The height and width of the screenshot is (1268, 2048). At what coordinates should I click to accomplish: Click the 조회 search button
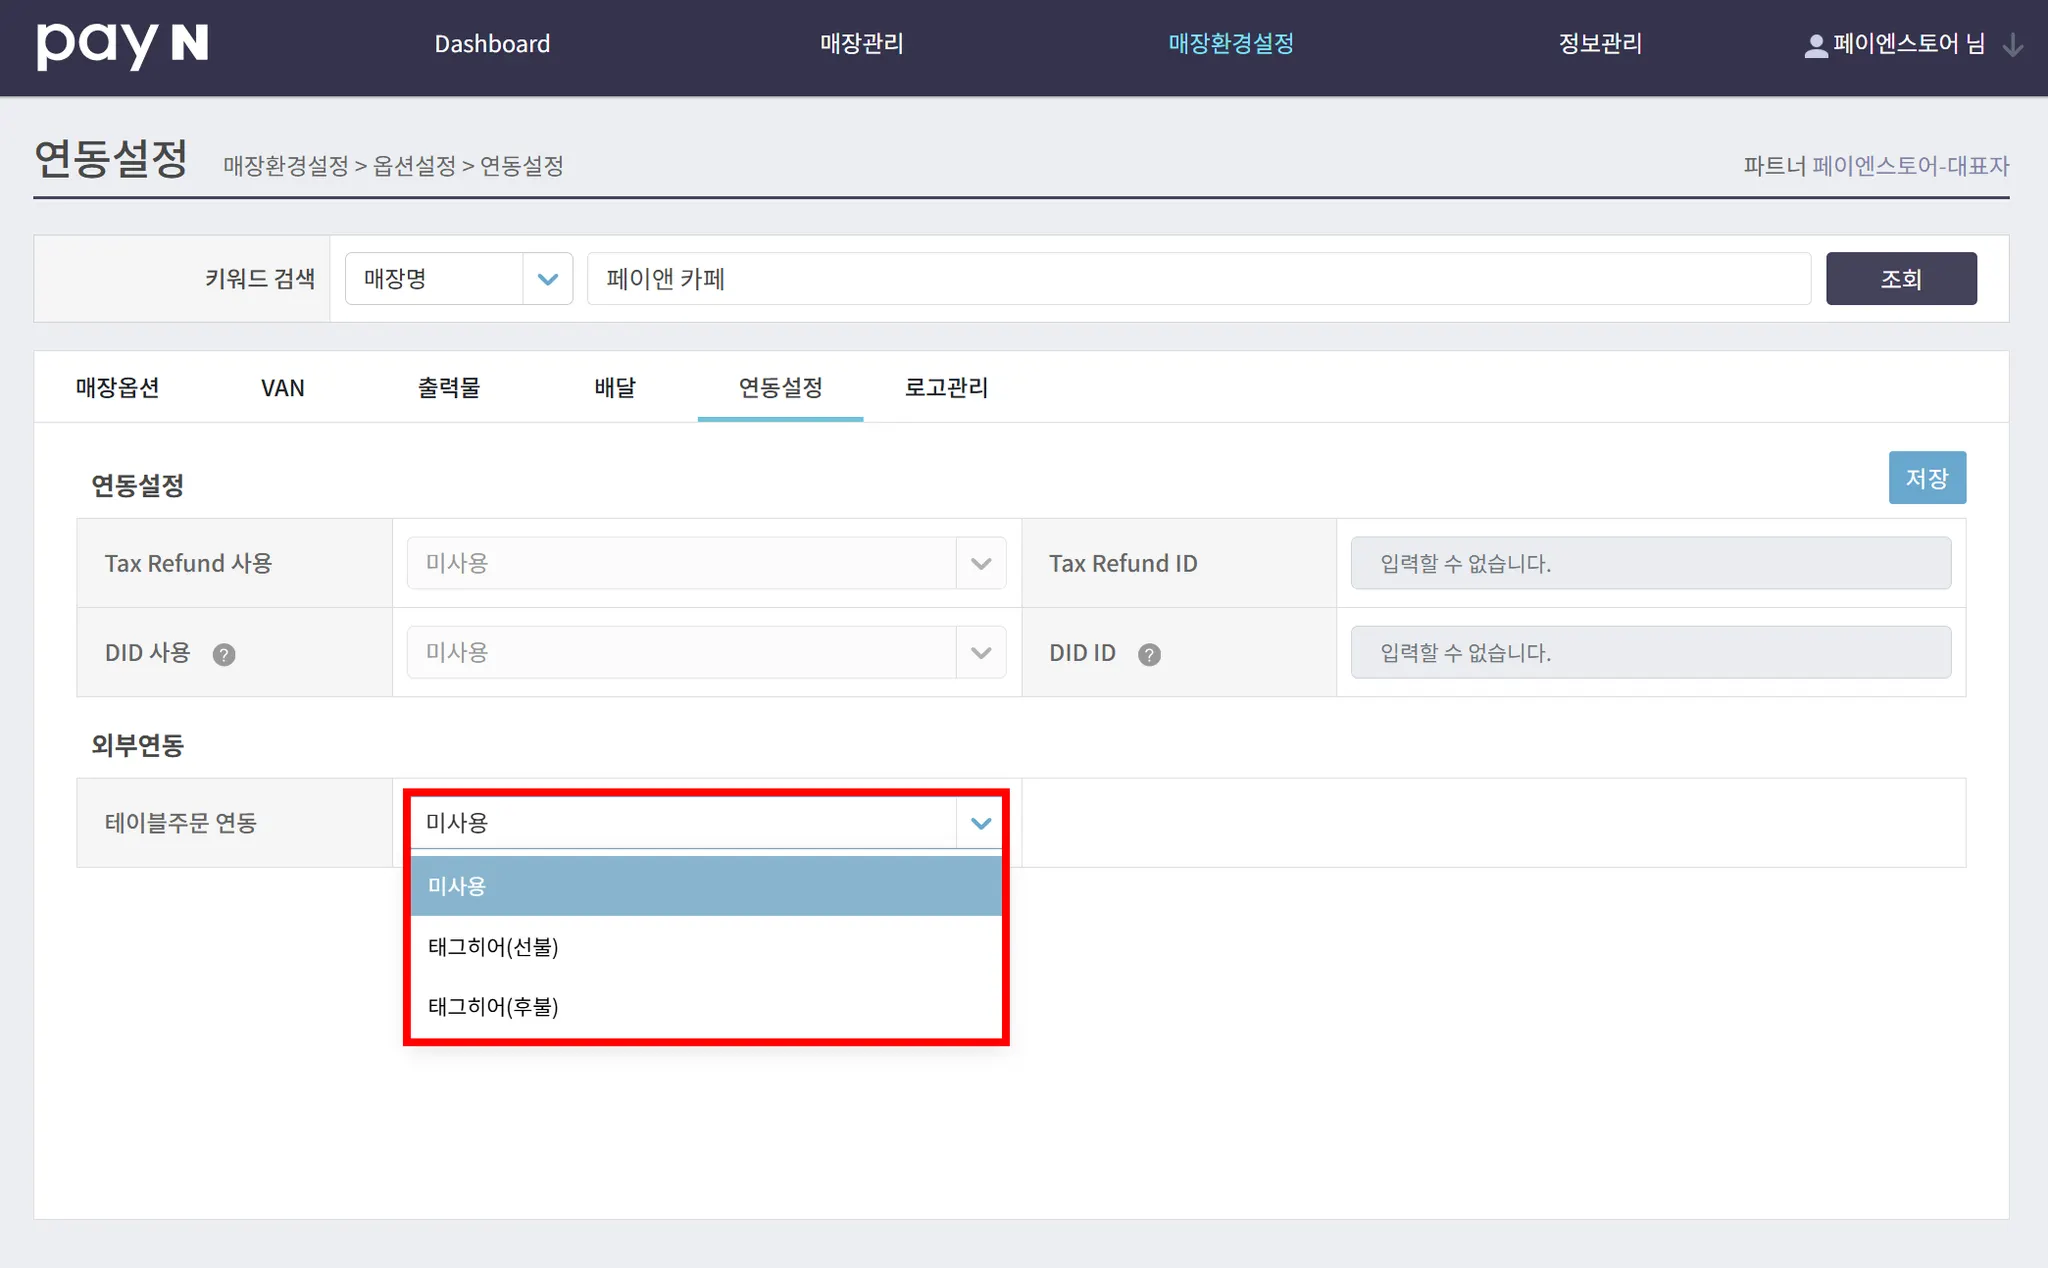tap(1900, 279)
